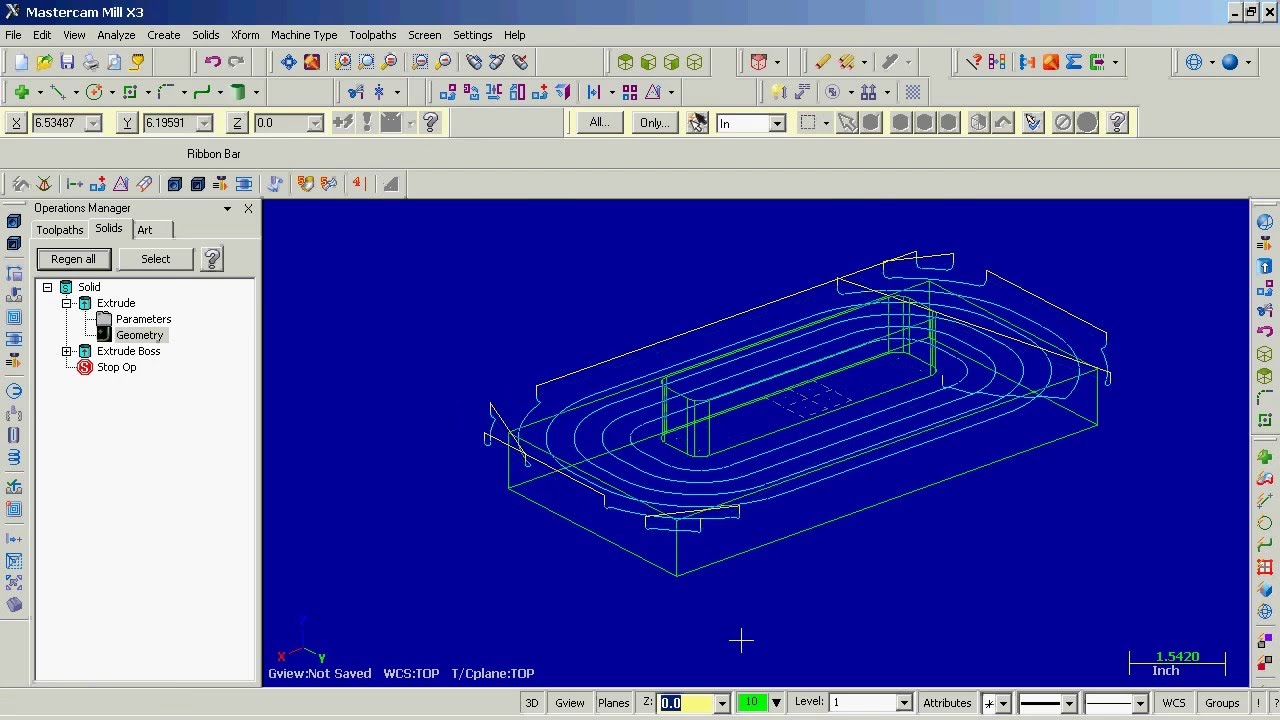Open the Machine Type menu
The height and width of the screenshot is (720, 1280).
click(x=304, y=35)
